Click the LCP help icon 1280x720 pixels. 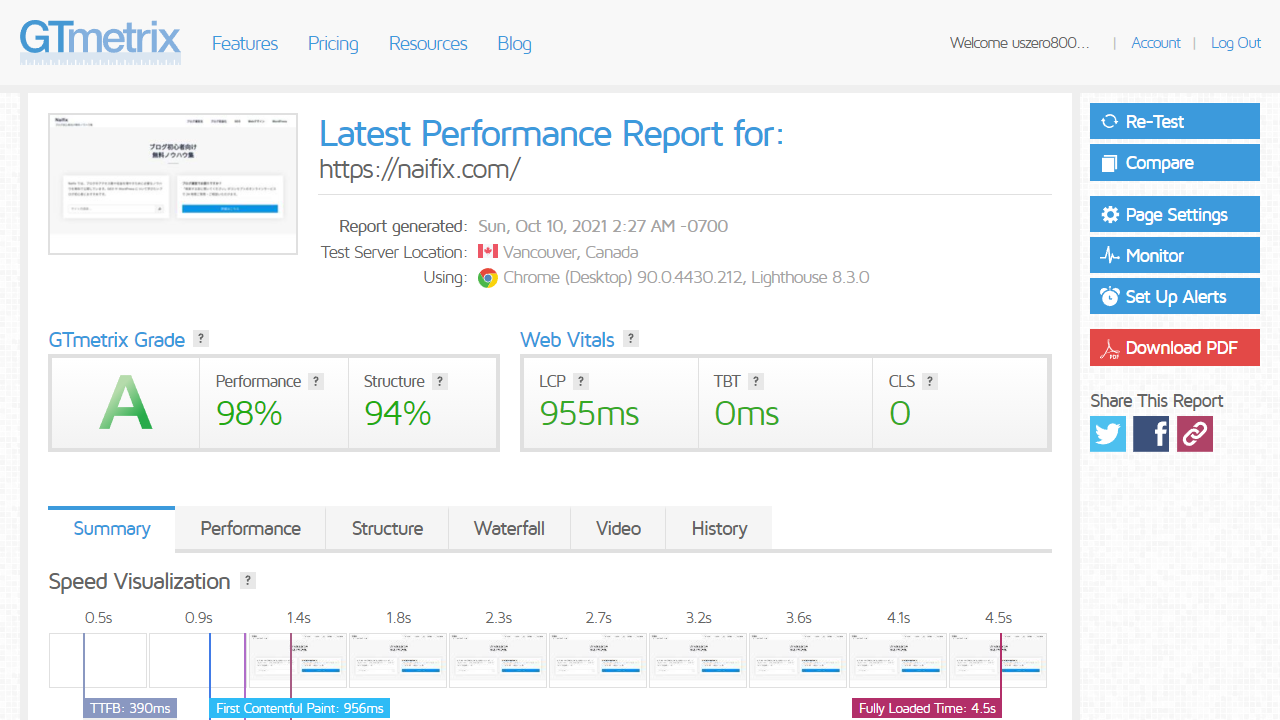point(581,381)
